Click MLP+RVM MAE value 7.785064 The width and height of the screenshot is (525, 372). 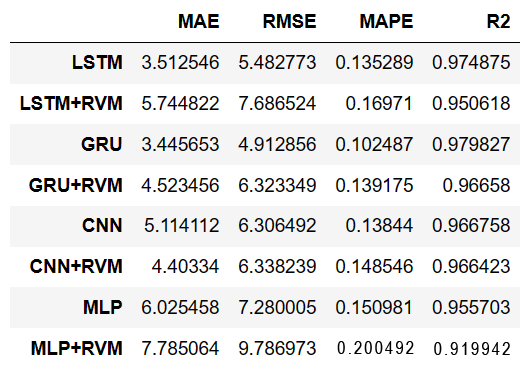pos(180,348)
